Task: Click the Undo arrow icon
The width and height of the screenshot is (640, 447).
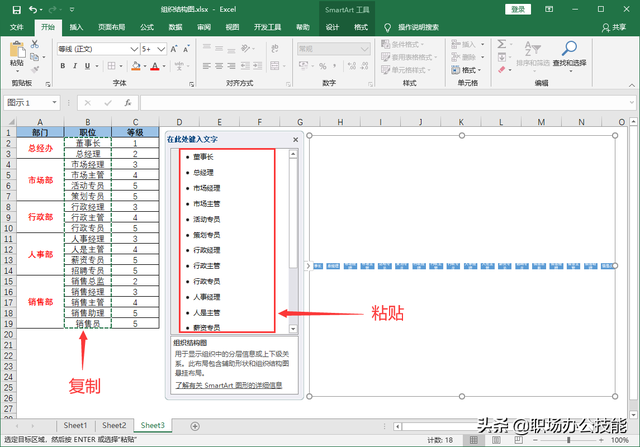Action: [33, 9]
